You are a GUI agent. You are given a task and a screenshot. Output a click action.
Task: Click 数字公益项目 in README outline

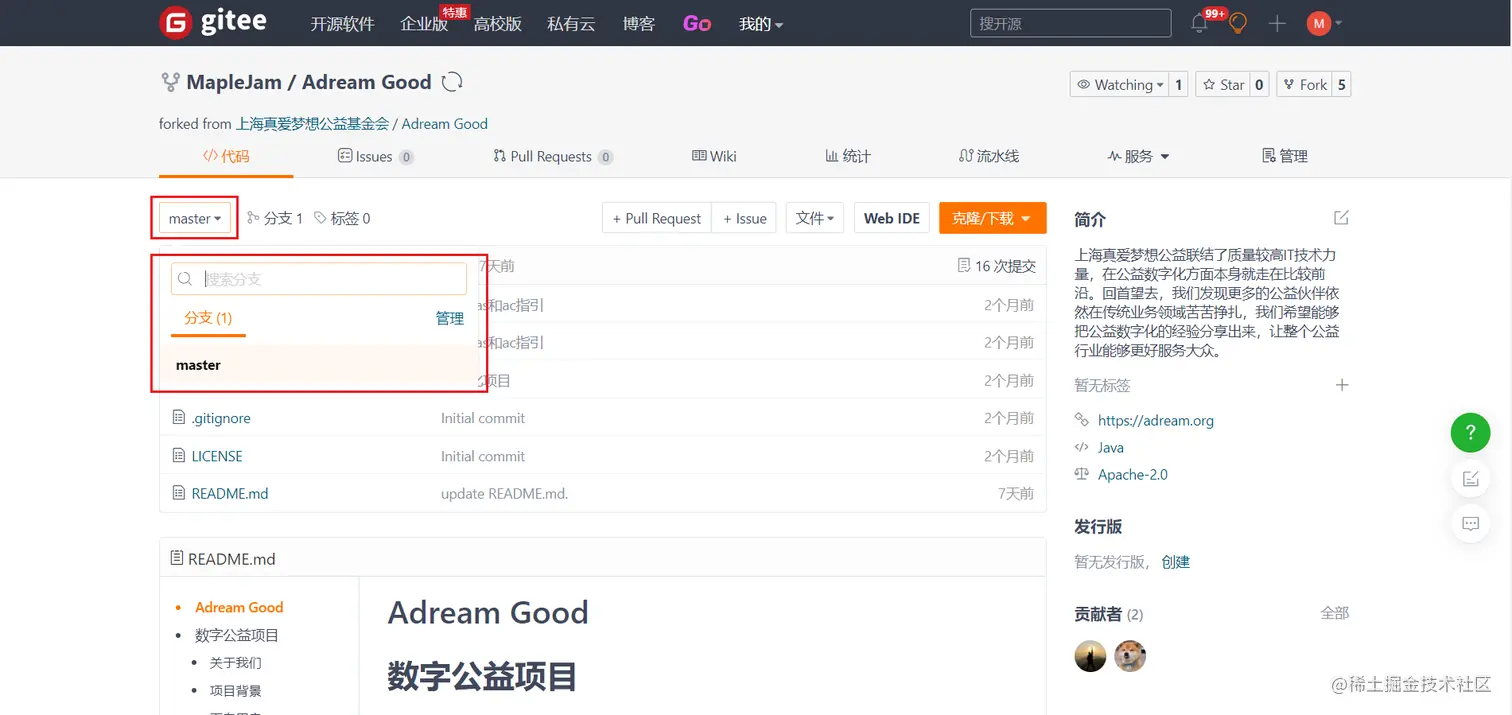tap(237, 635)
